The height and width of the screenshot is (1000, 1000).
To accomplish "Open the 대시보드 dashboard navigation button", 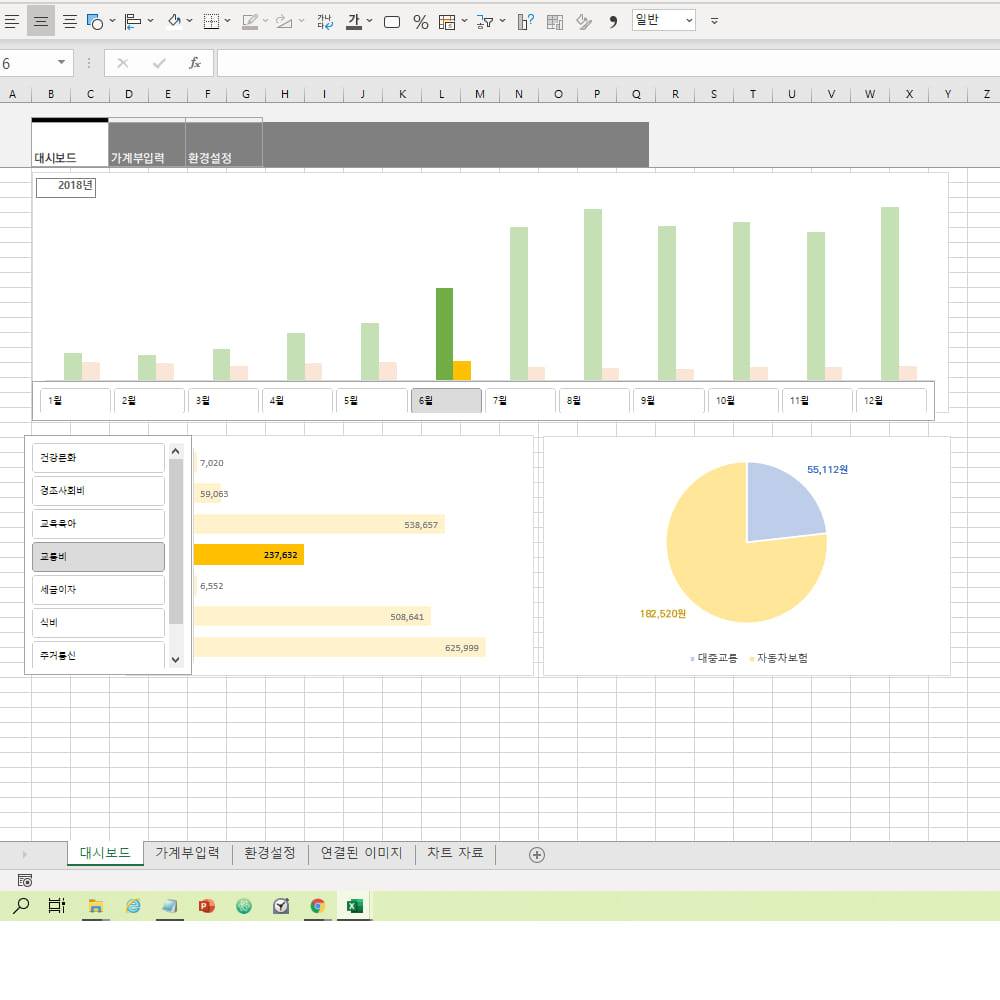I will coord(70,142).
